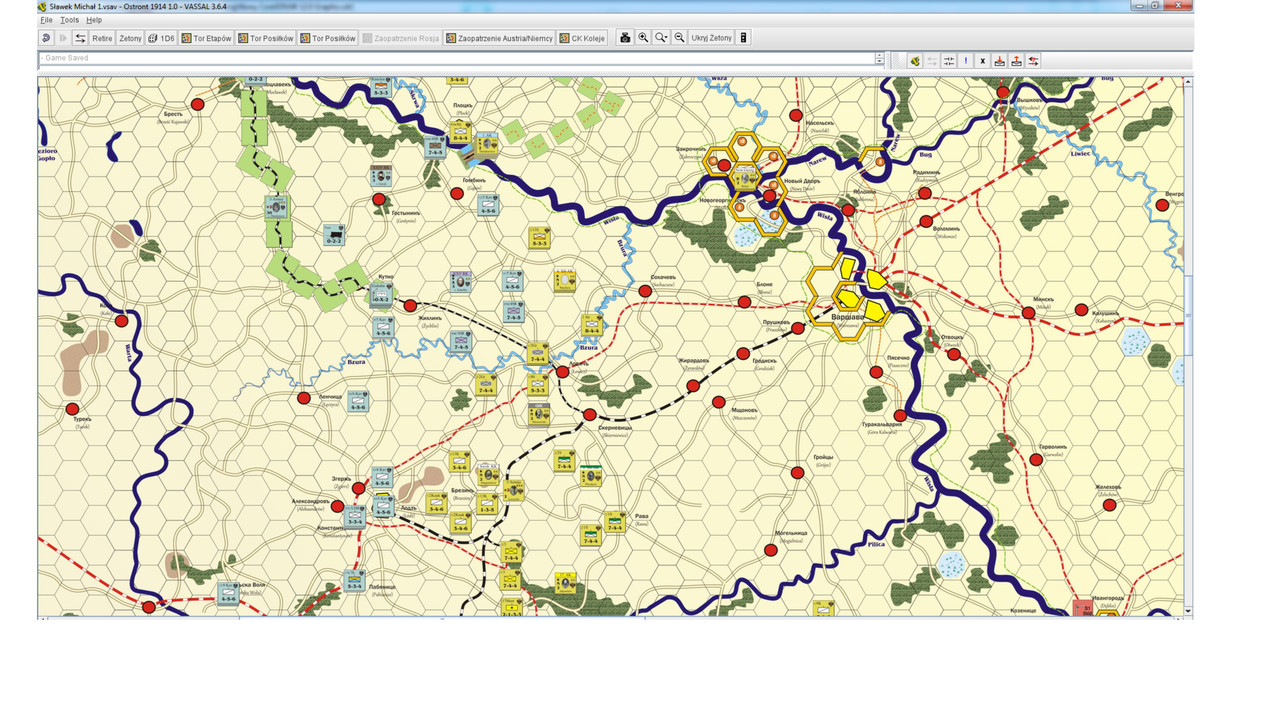Click the camera map snapshot icon
This screenshot has width=1280, height=711.
625,38
